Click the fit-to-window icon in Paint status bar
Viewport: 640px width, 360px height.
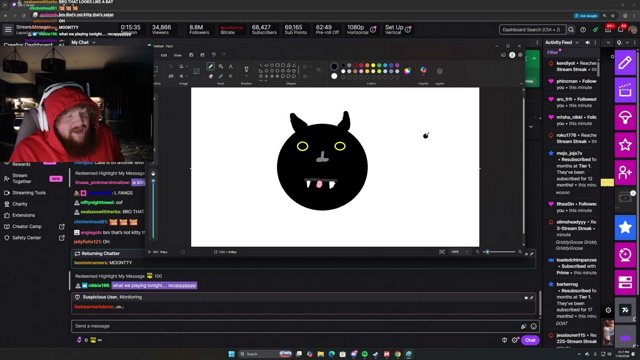coord(442,252)
